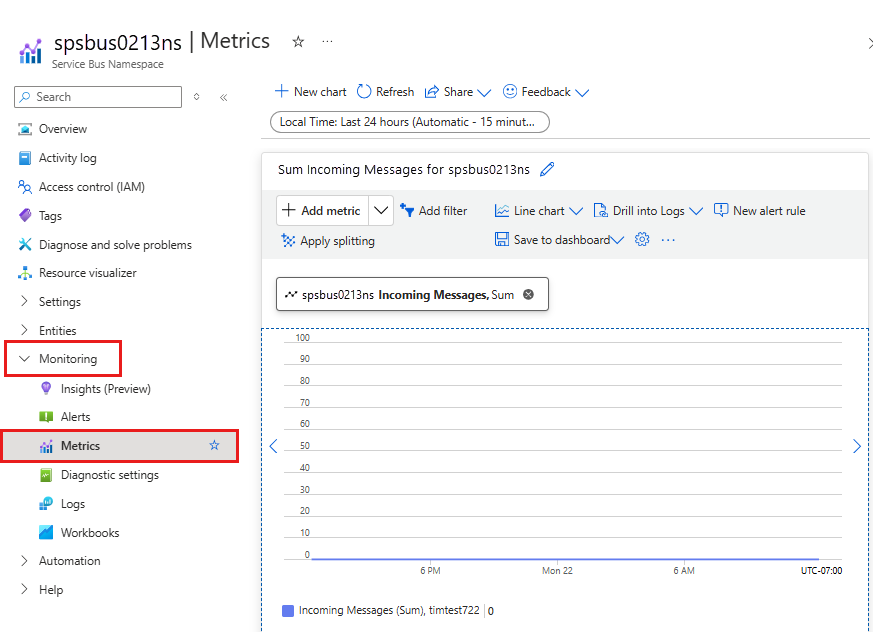873x632 pixels.
Task: Click the New alert rule icon button
Action: coord(721,211)
